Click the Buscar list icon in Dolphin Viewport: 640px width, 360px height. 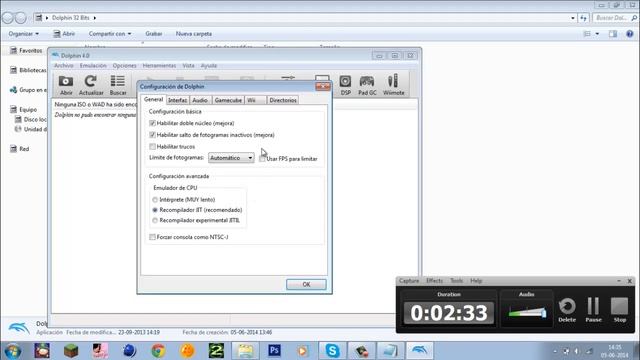[118, 85]
